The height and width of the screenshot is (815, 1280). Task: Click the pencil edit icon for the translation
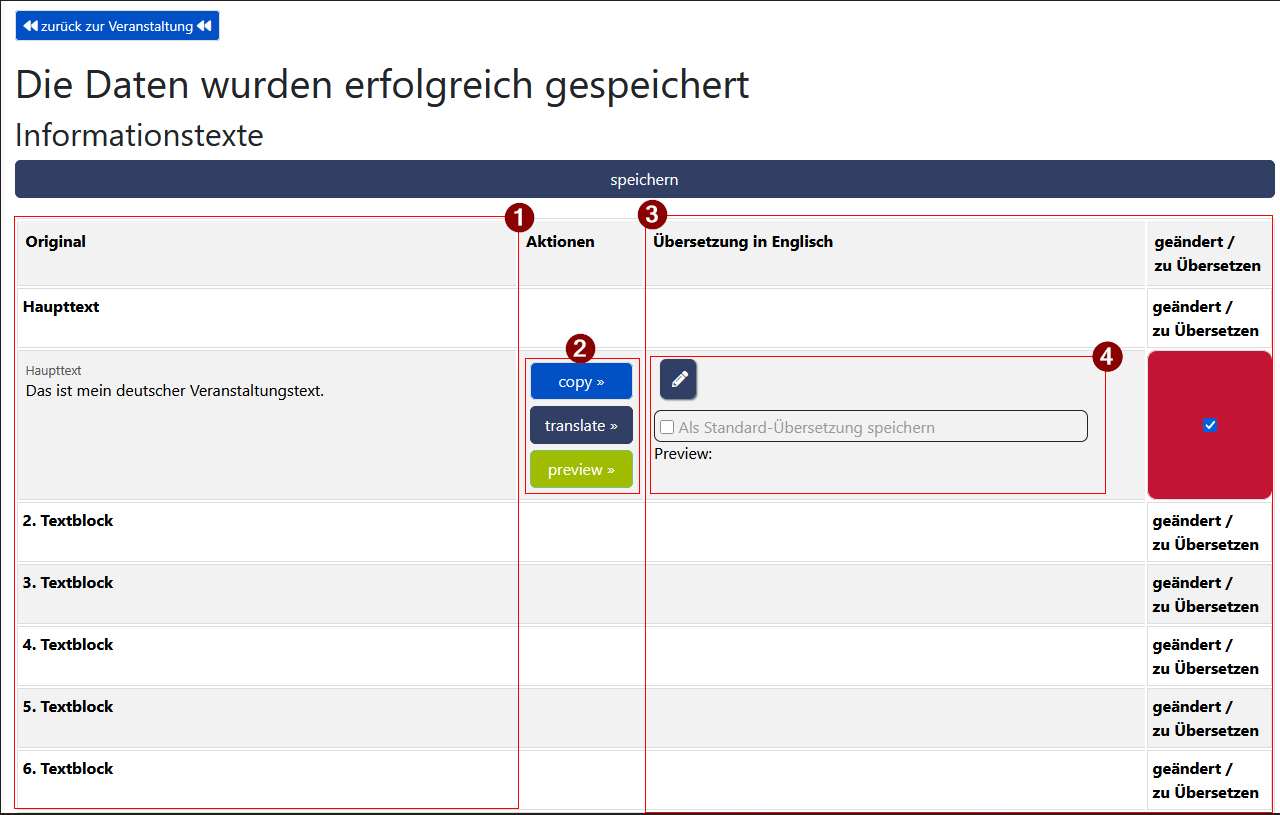coord(678,379)
